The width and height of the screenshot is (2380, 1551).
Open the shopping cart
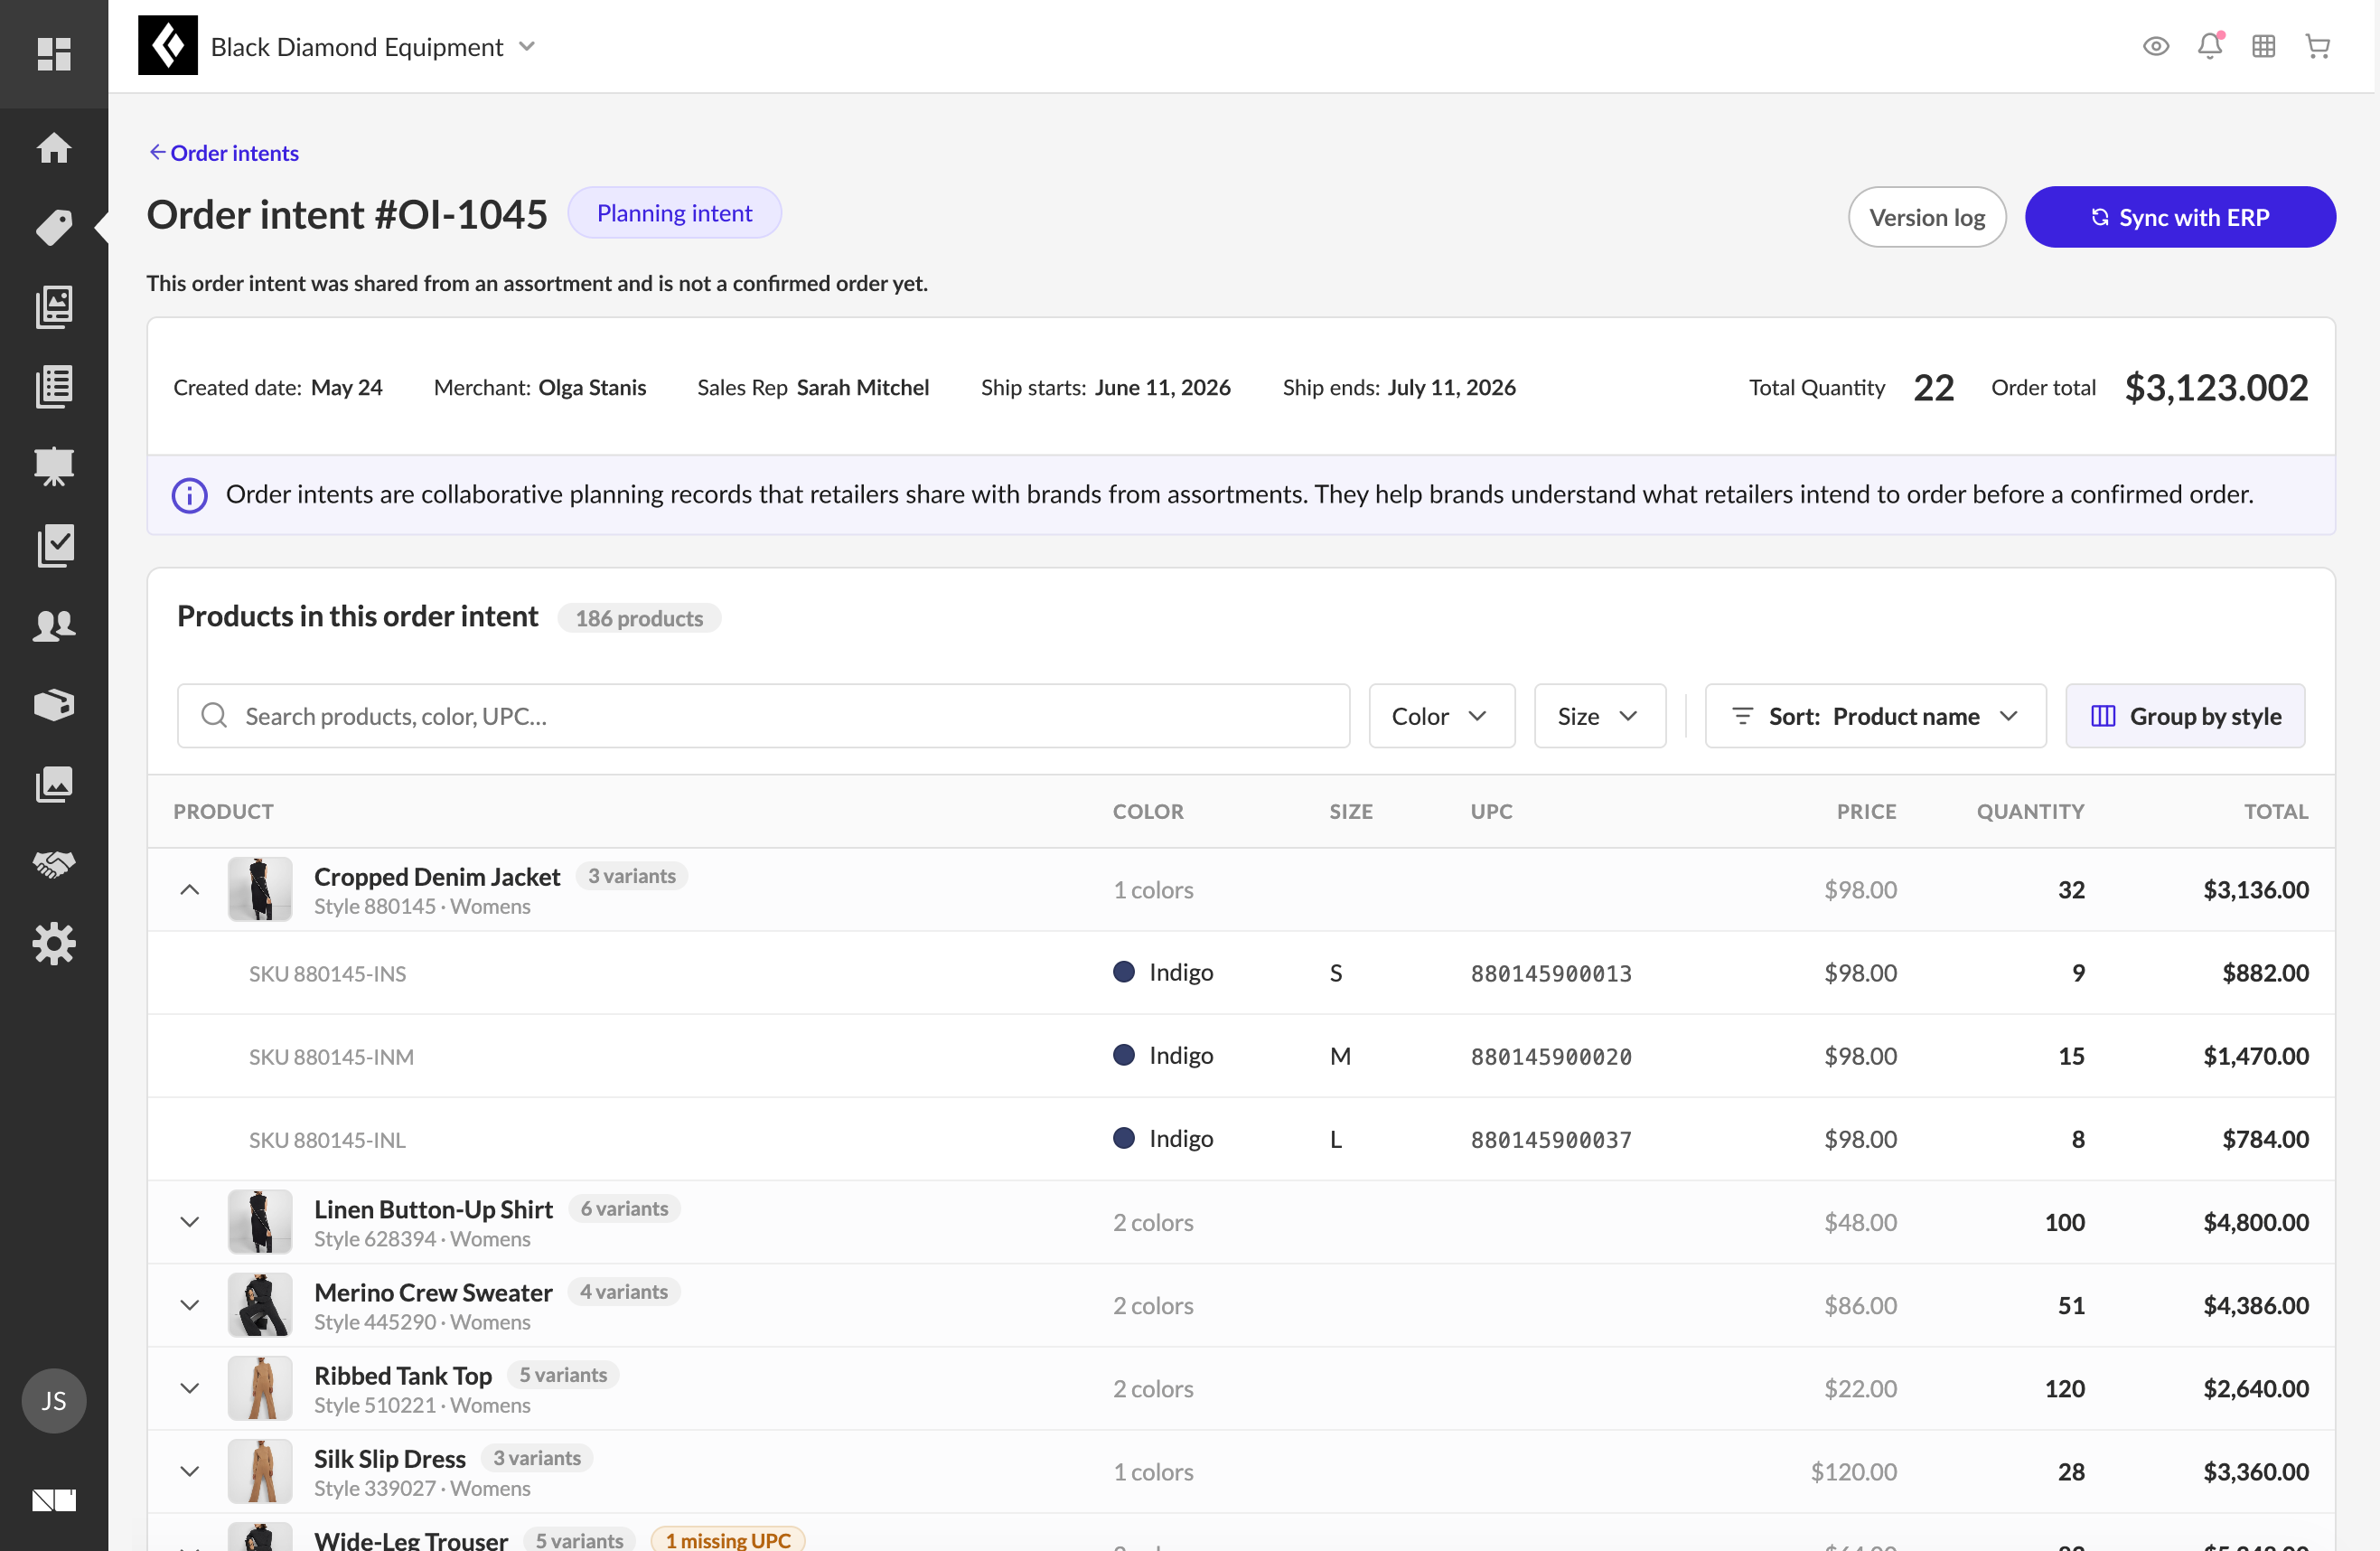pos(2318,46)
